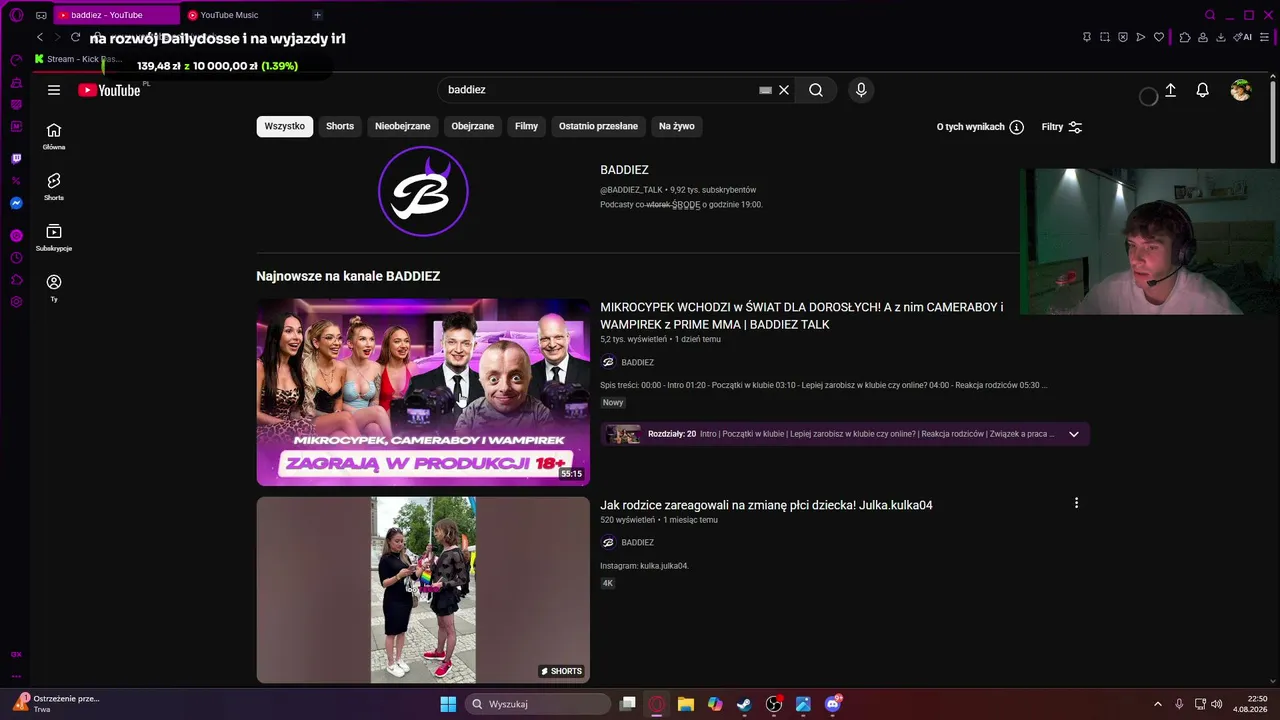Go back to the previous page

click(x=40, y=38)
